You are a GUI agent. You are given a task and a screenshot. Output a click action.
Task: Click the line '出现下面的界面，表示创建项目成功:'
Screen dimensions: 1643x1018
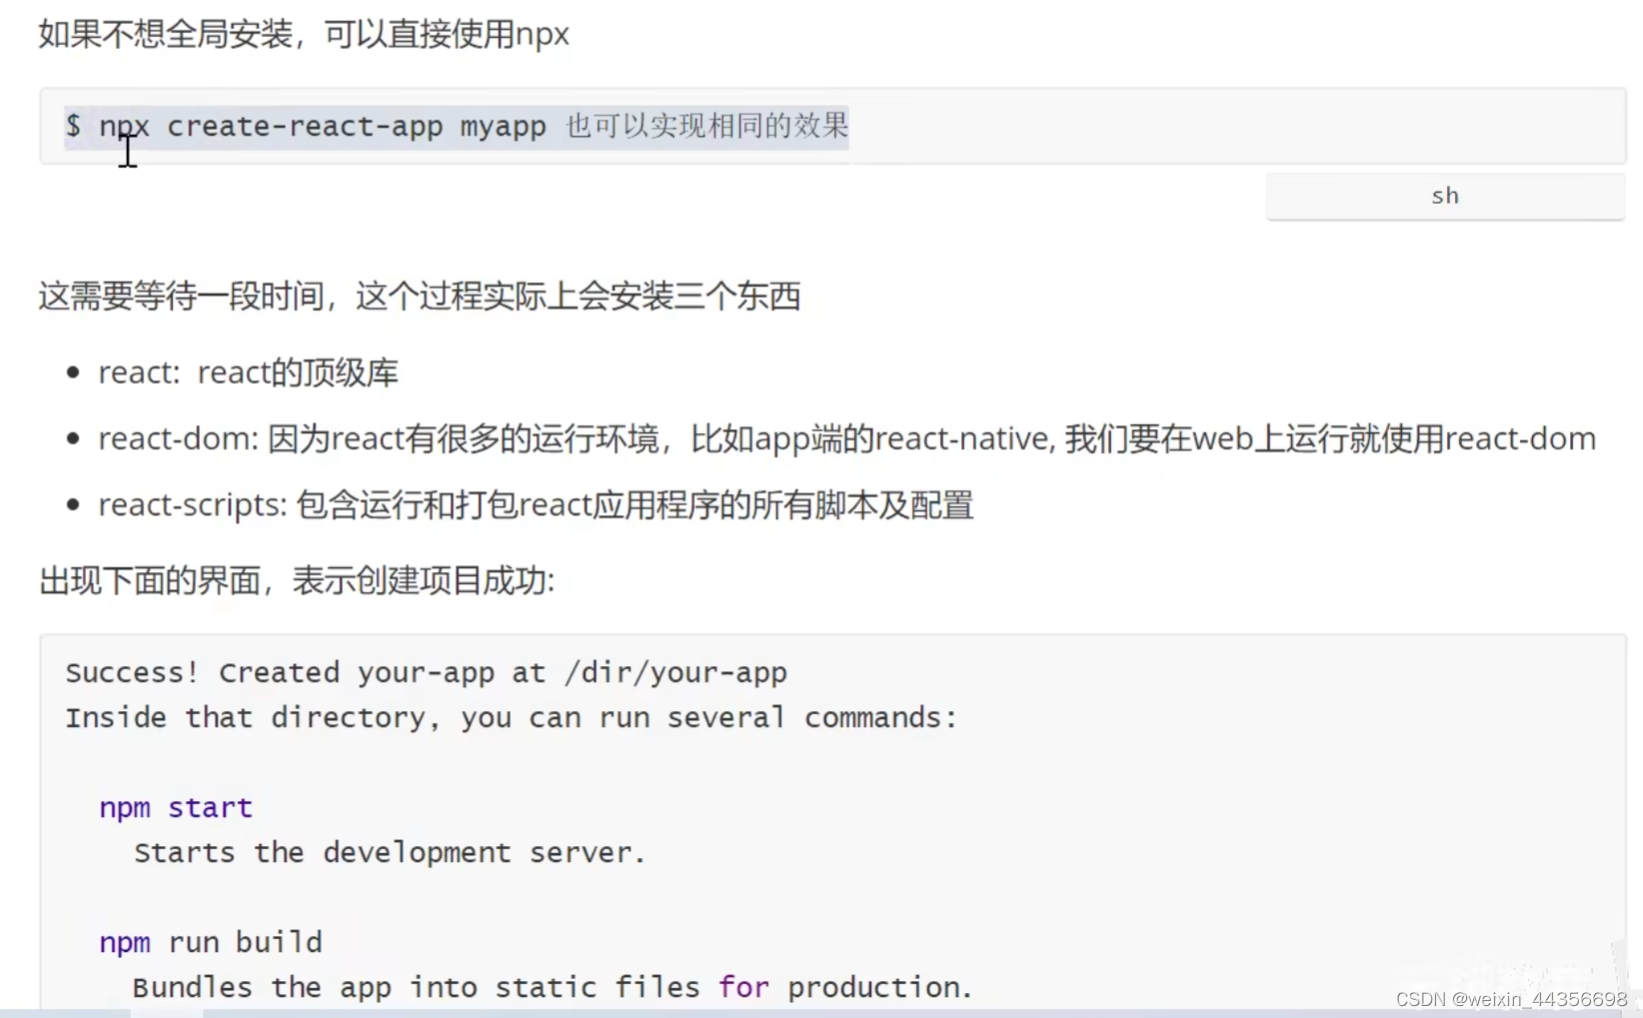coord(296,580)
